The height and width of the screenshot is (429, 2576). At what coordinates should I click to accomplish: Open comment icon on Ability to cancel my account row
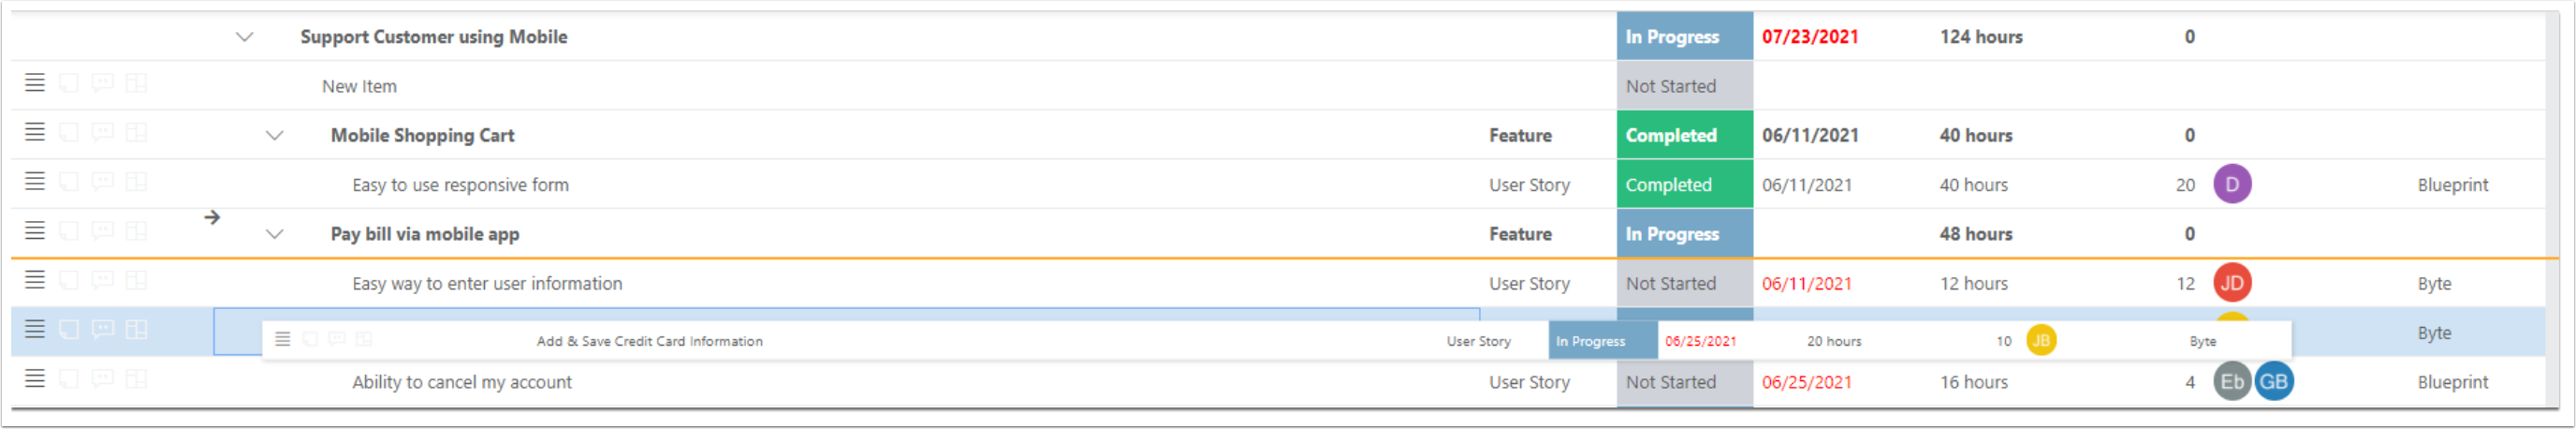102,378
